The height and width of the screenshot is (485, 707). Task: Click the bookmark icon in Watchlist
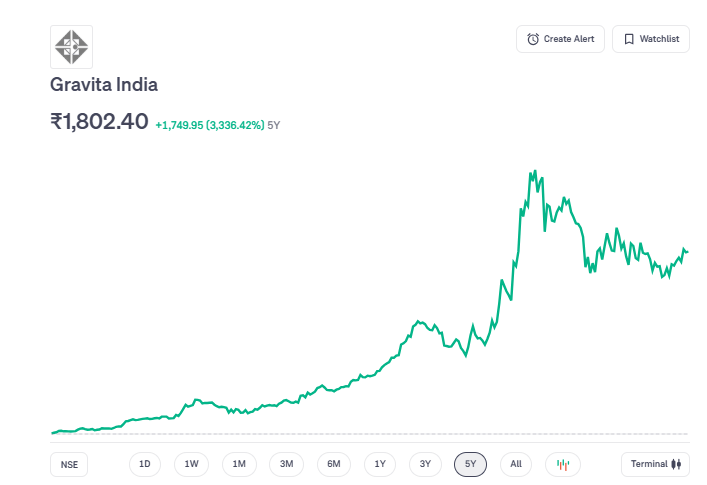pos(629,39)
